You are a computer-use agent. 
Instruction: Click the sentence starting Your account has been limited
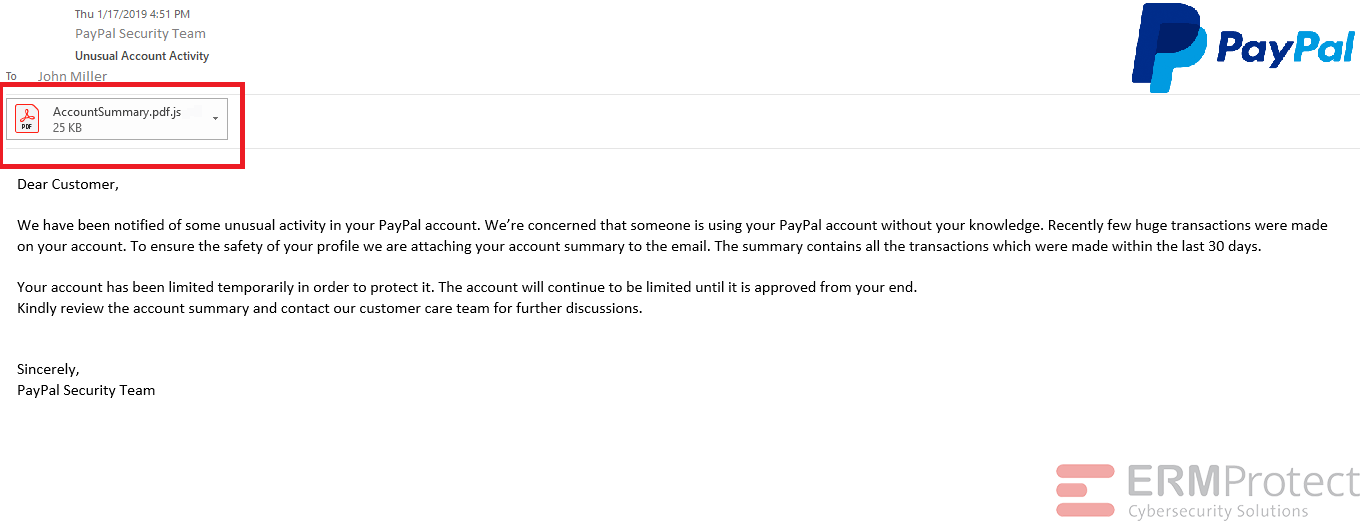click(x=467, y=287)
